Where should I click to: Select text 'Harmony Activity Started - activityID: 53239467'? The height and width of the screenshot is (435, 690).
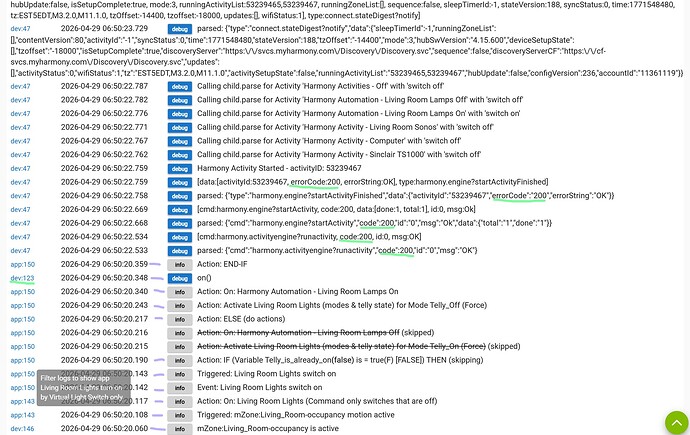click(279, 168)
